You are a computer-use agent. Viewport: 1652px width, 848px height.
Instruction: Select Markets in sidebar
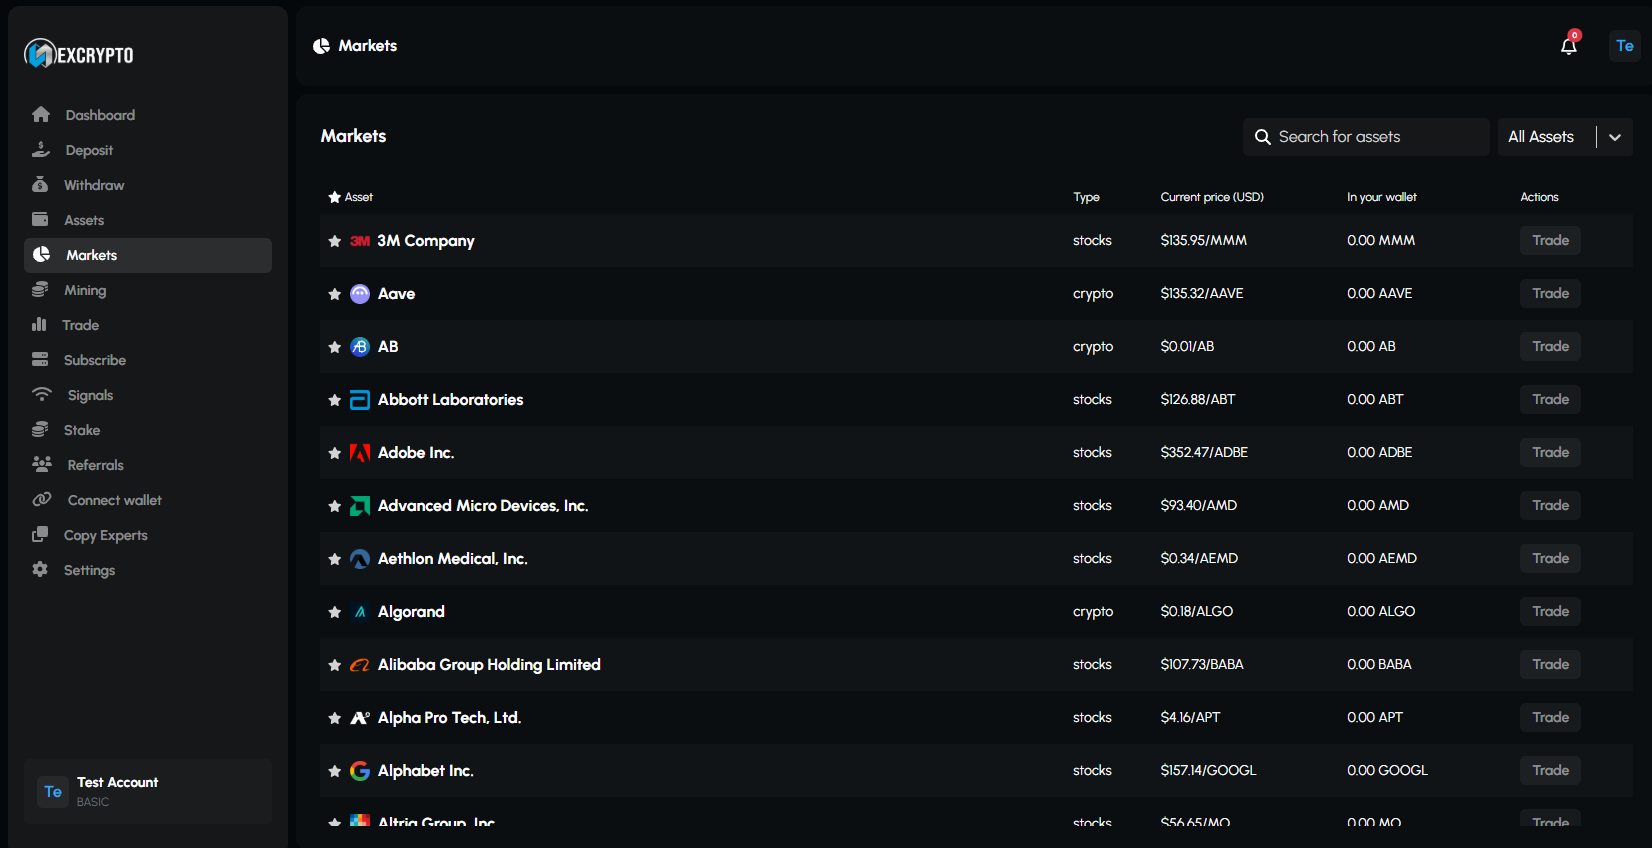coord(148,255)
